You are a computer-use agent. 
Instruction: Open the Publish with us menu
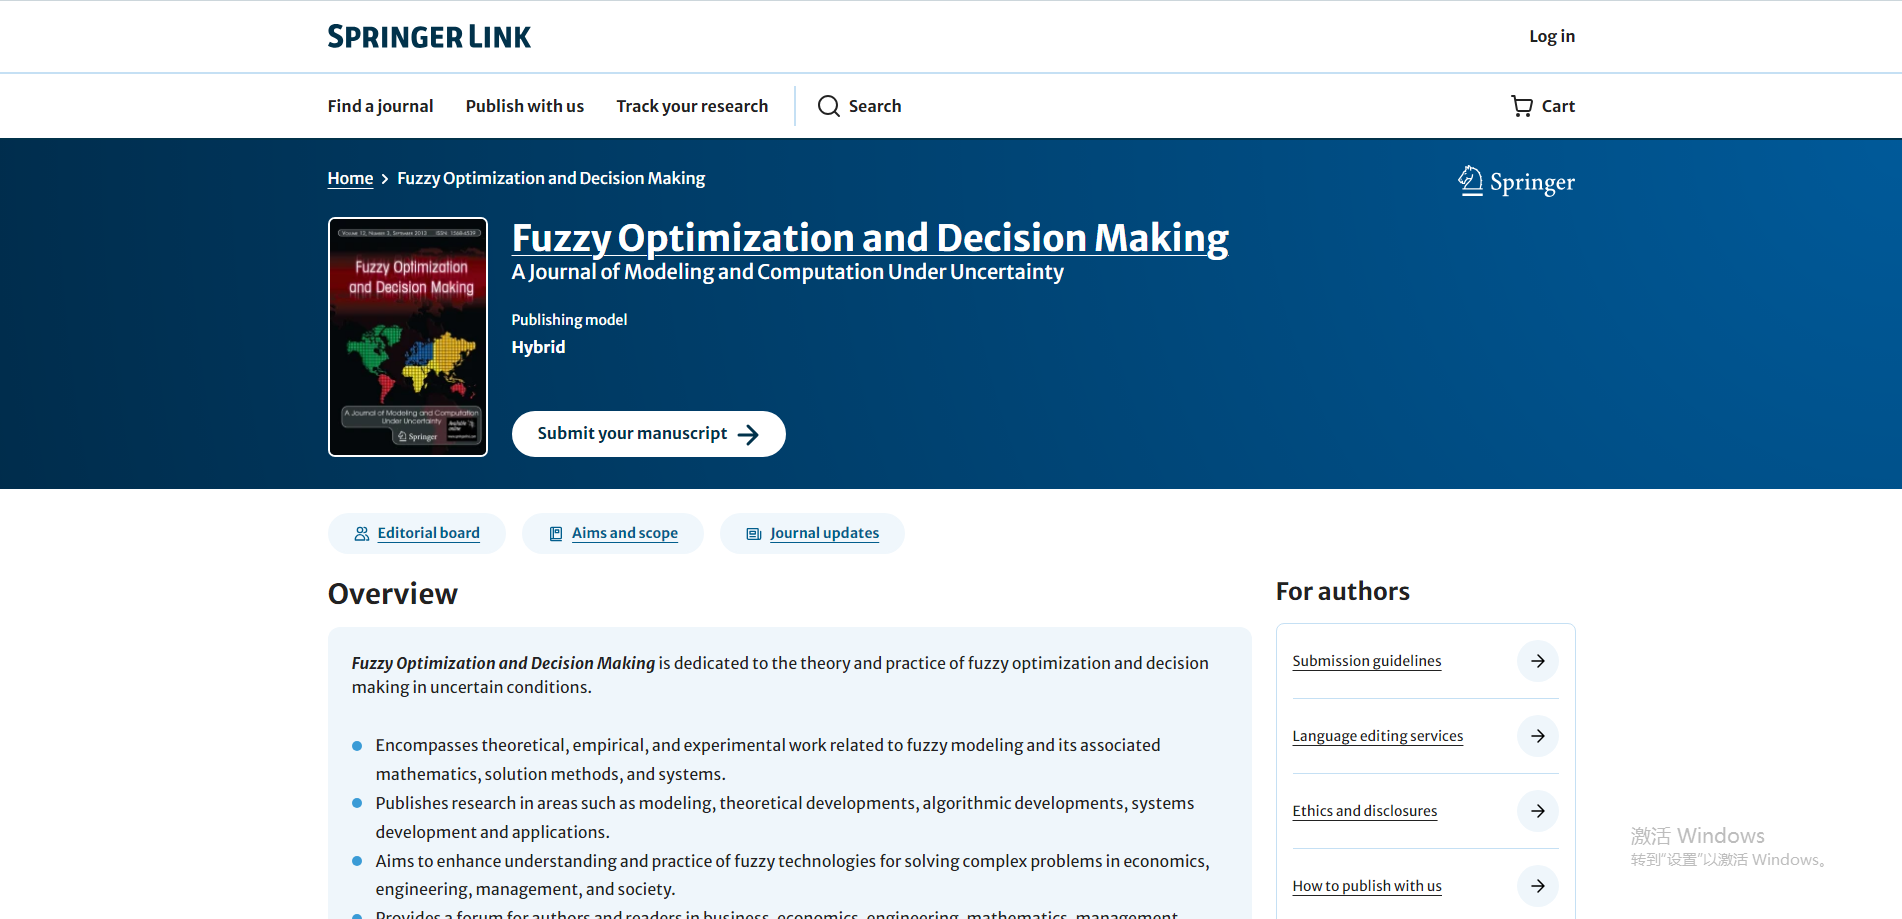(x=524, y=106)
